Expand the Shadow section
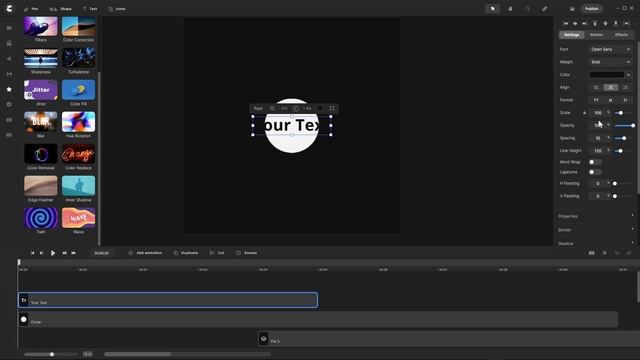640x360 pixels. click(596, 243)
